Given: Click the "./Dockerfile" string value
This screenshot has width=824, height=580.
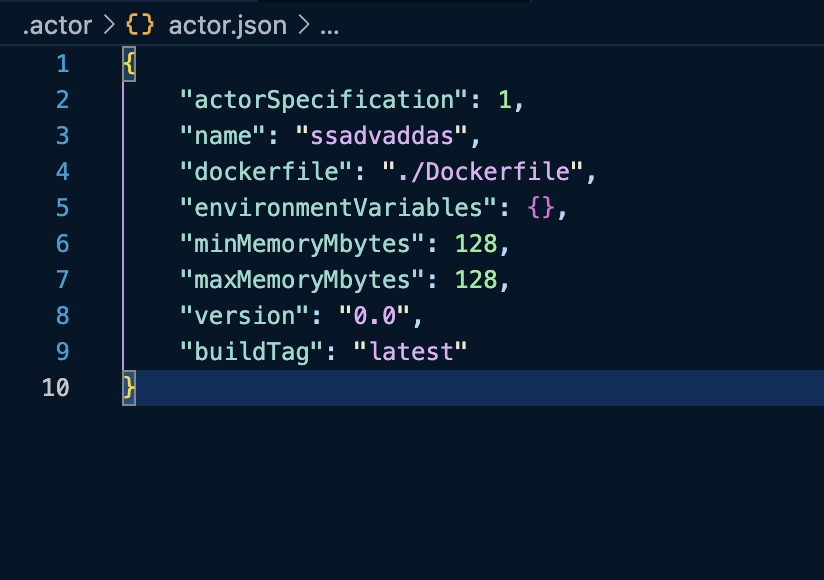Looking at the screenshot, I should (482, 172).
